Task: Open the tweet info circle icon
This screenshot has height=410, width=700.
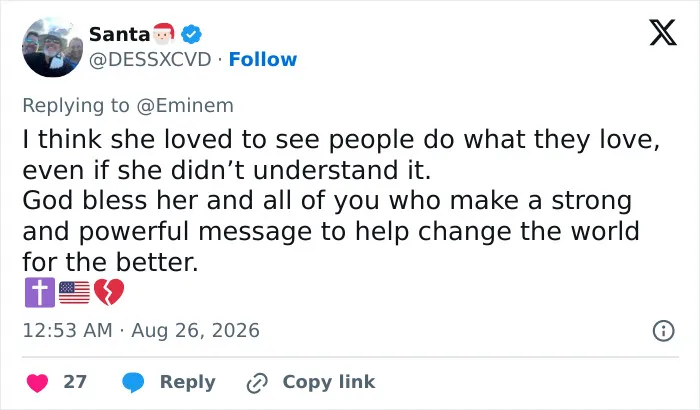Action: [663, 331]
